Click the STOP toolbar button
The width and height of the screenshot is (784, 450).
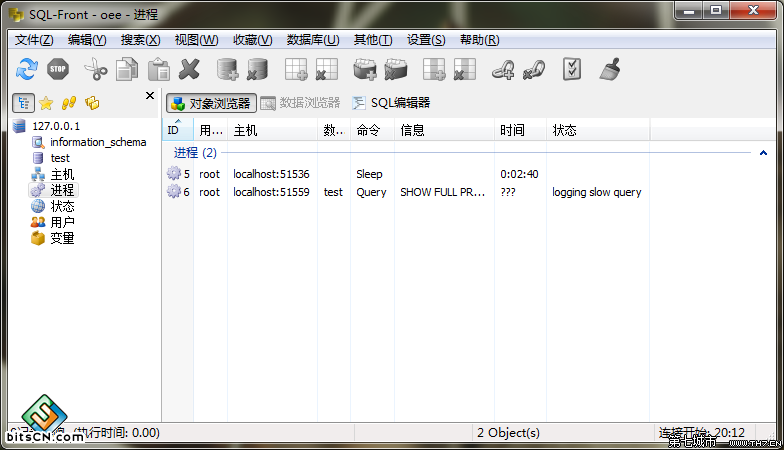coord(58,69)
